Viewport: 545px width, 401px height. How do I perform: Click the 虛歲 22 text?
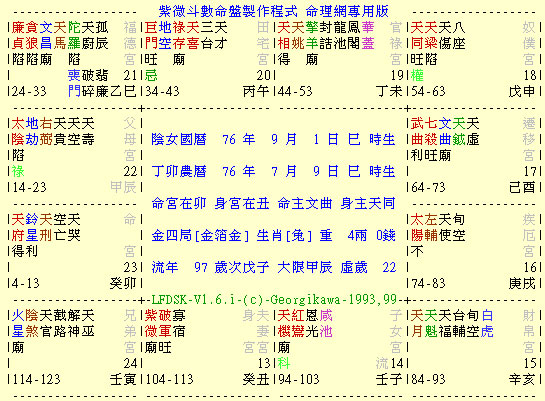368,267
